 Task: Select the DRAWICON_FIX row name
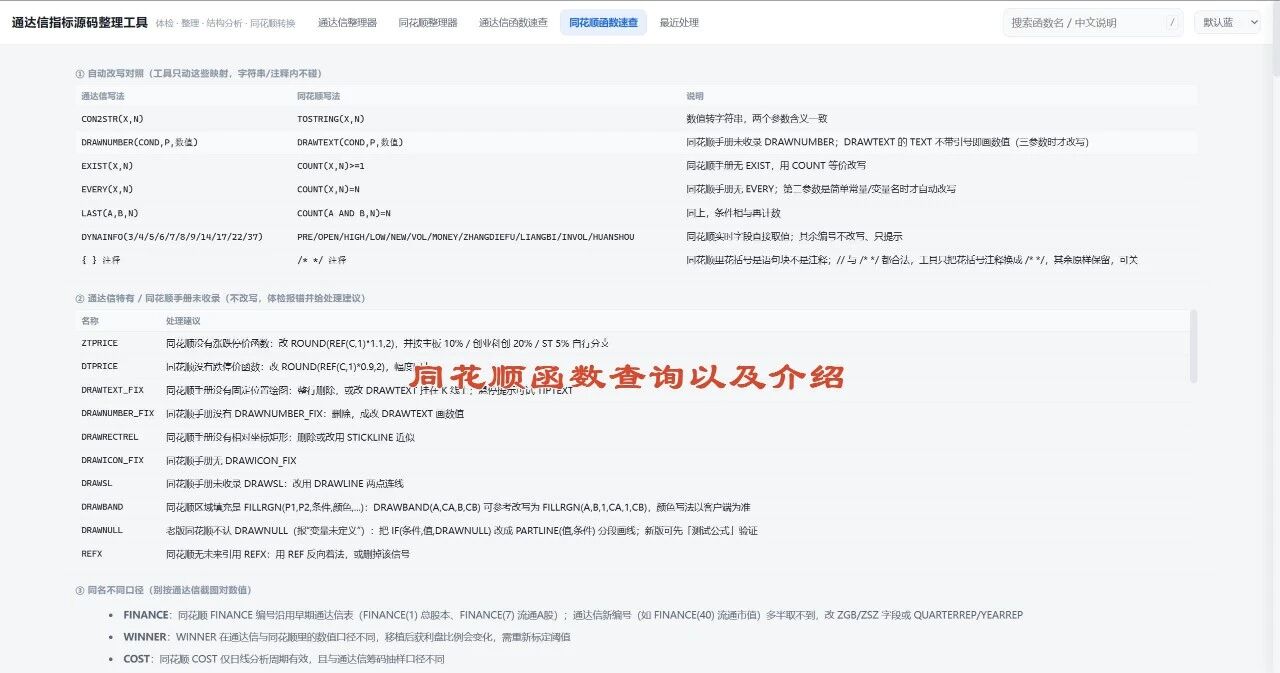112,460
